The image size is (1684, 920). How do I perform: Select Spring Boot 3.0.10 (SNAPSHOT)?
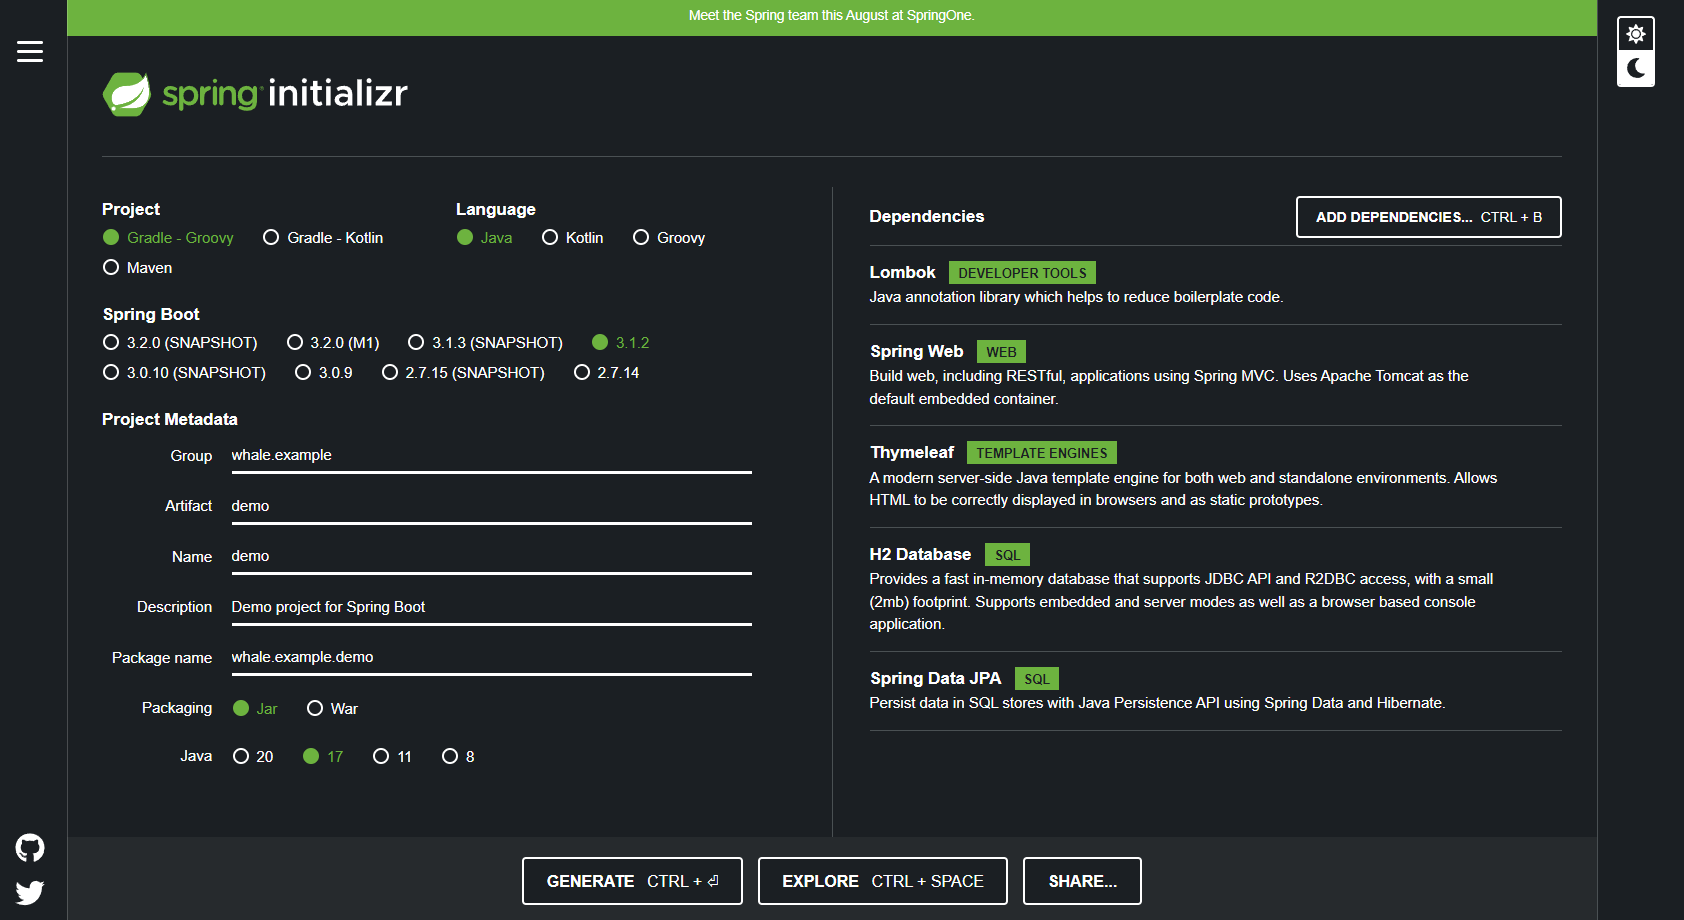(x=184, y=373)
